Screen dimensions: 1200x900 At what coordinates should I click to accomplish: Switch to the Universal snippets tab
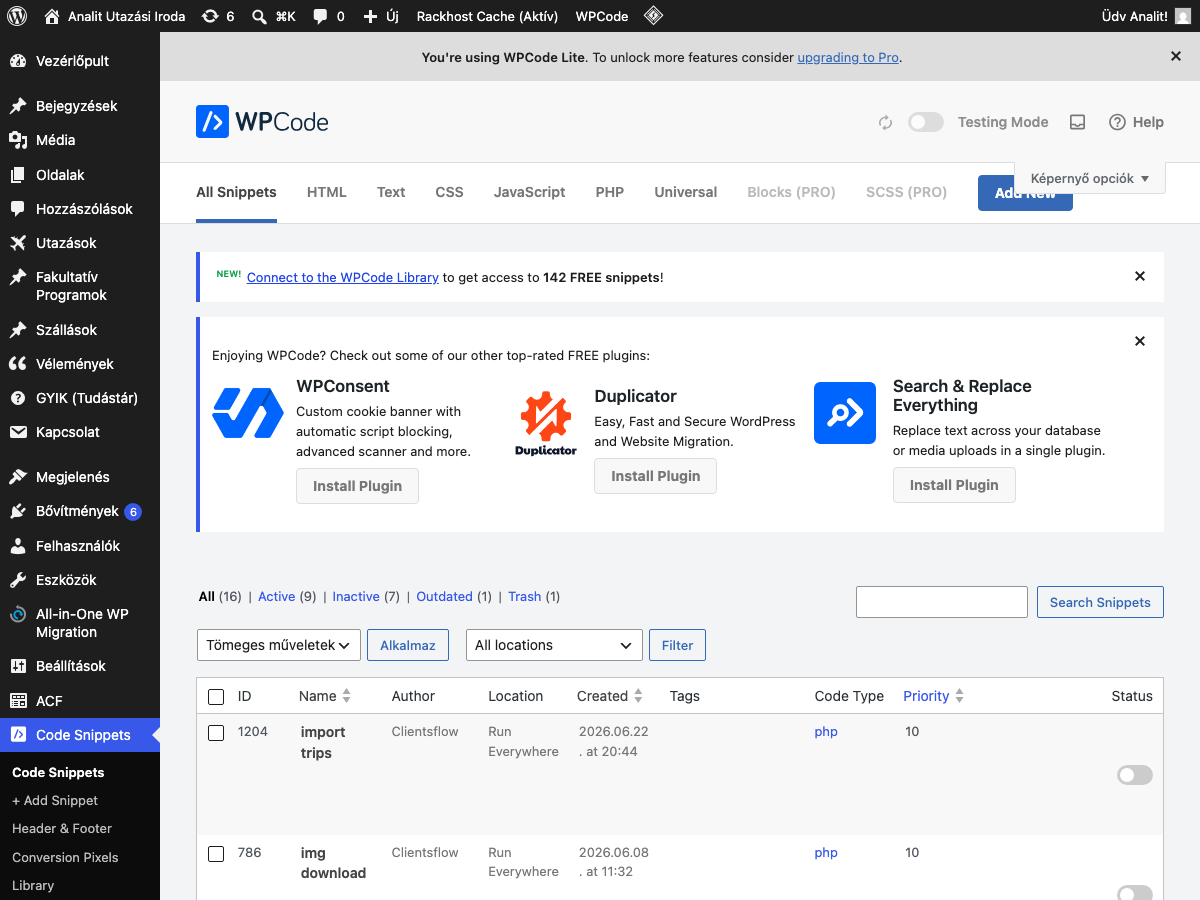coord(686,192)
